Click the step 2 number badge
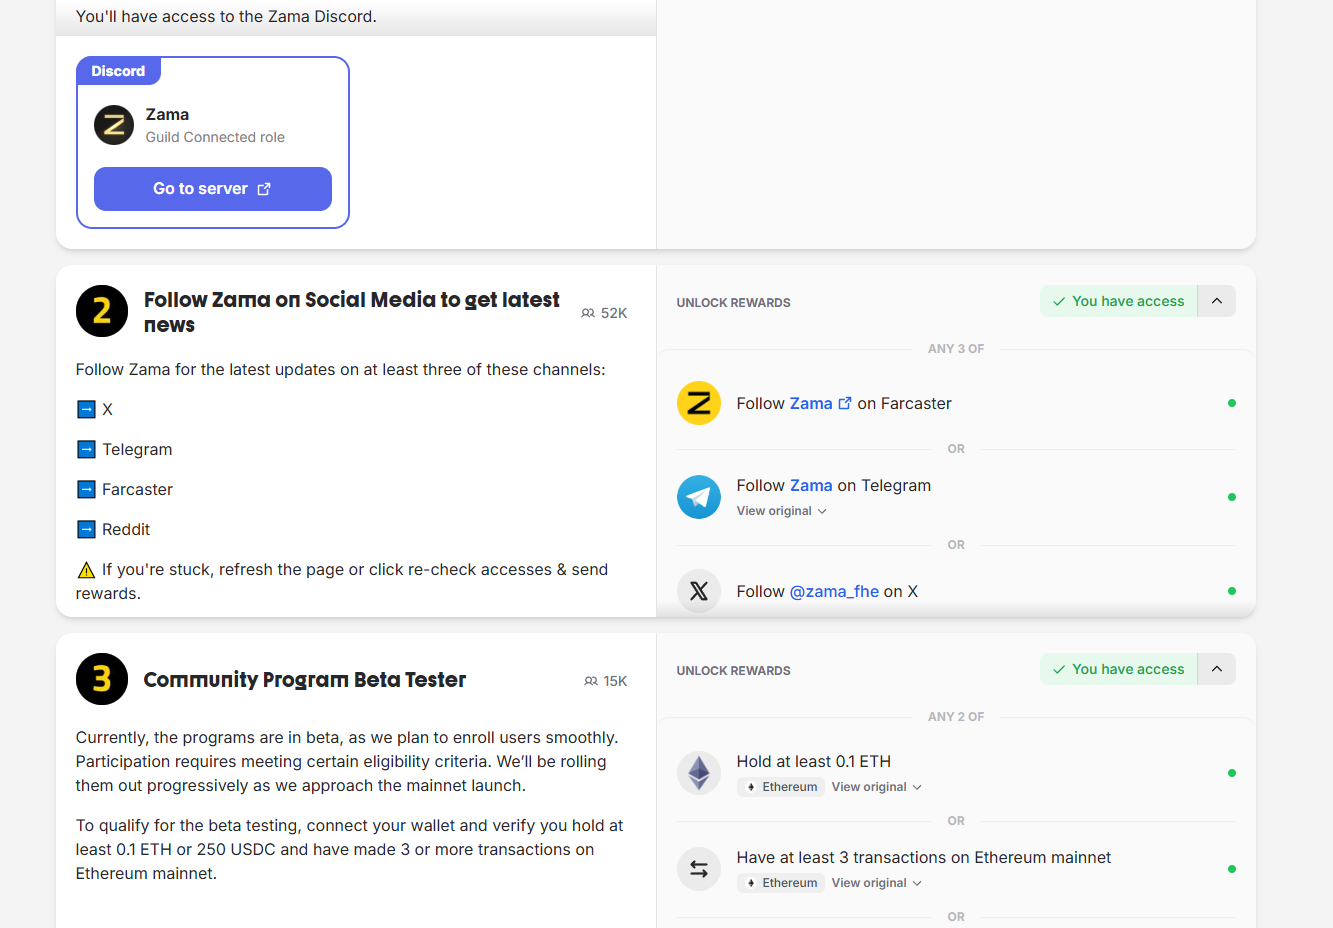This screenshot has height=928, width=1333. click(x=102, y=311)
